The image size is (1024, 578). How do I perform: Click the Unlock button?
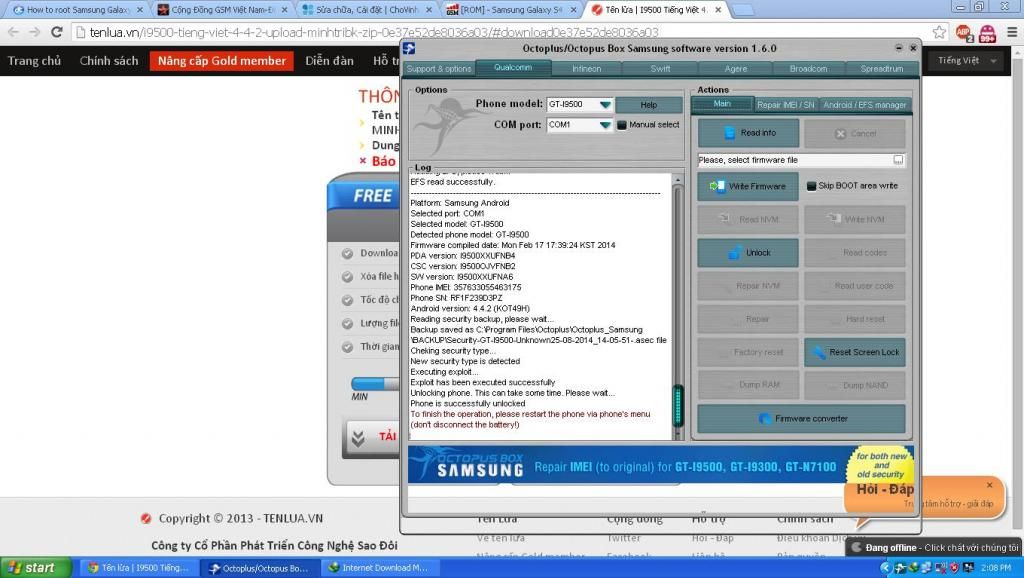tap(748, 253)
